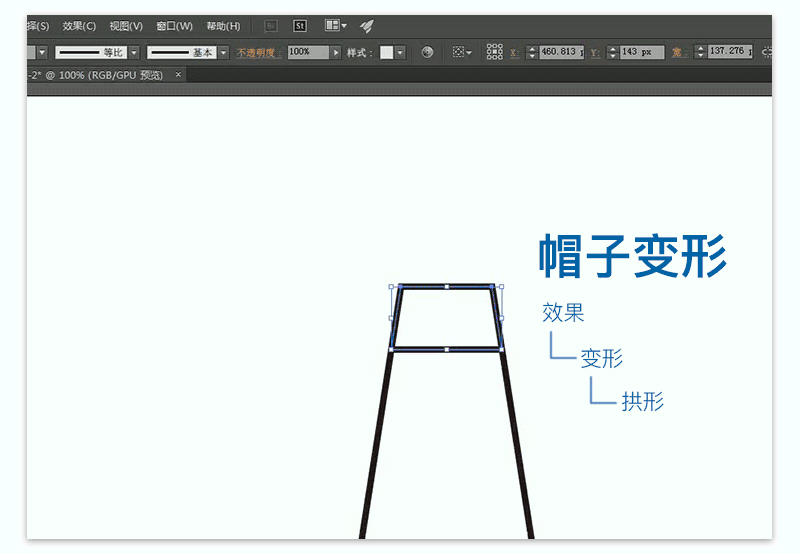The width and height of the screenshot is (800, 554).
Task: Expand the 基本 brush definition dropdown
Action: [x=223, y=53]
